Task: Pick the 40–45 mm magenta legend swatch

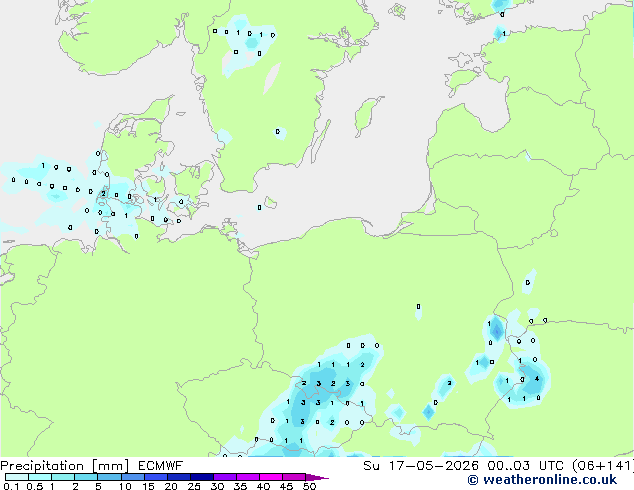Action: pyautogui.click(x=271, y=477)
